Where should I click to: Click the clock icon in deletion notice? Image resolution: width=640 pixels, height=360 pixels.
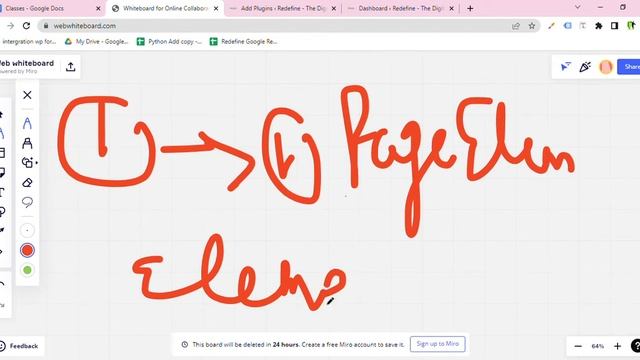(x=184, y=344)
